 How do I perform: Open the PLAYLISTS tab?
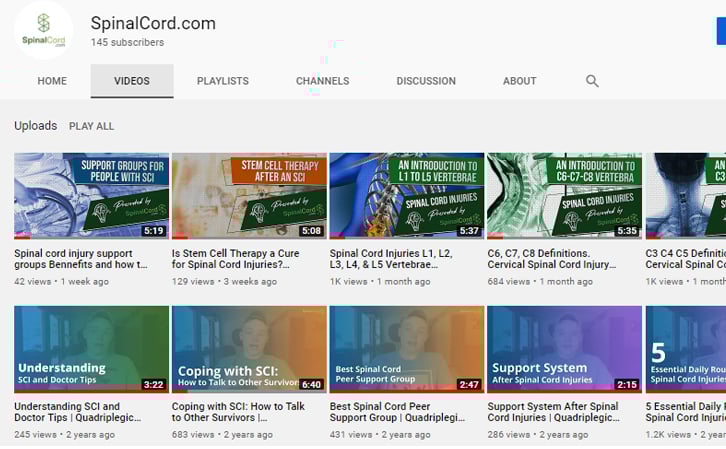(223, 81)
